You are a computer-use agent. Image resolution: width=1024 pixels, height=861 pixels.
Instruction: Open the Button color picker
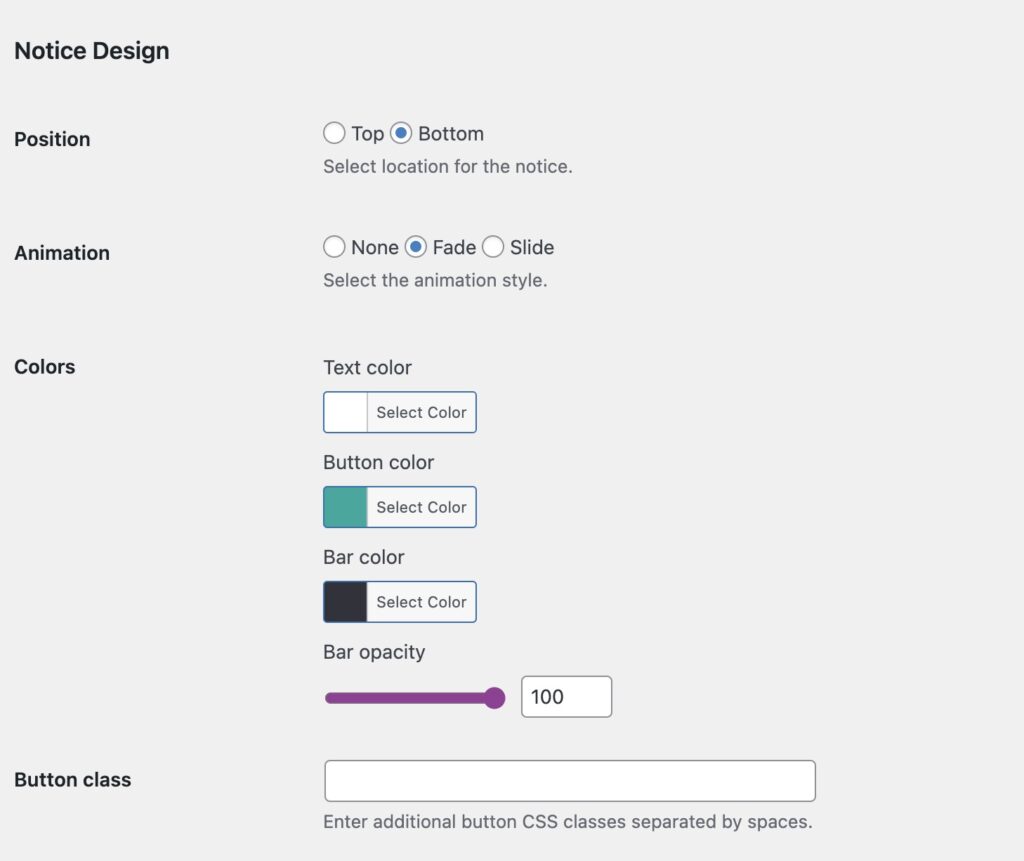[x=420, y=507]
